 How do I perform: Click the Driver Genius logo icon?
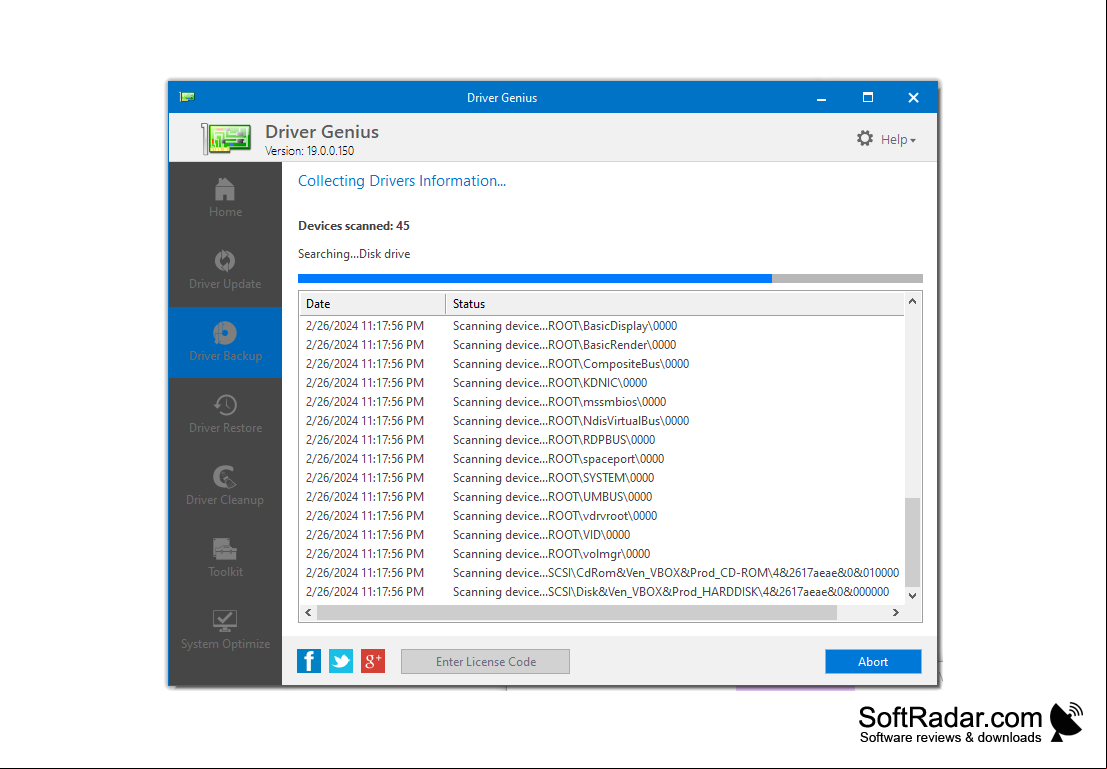pos(227,138)
